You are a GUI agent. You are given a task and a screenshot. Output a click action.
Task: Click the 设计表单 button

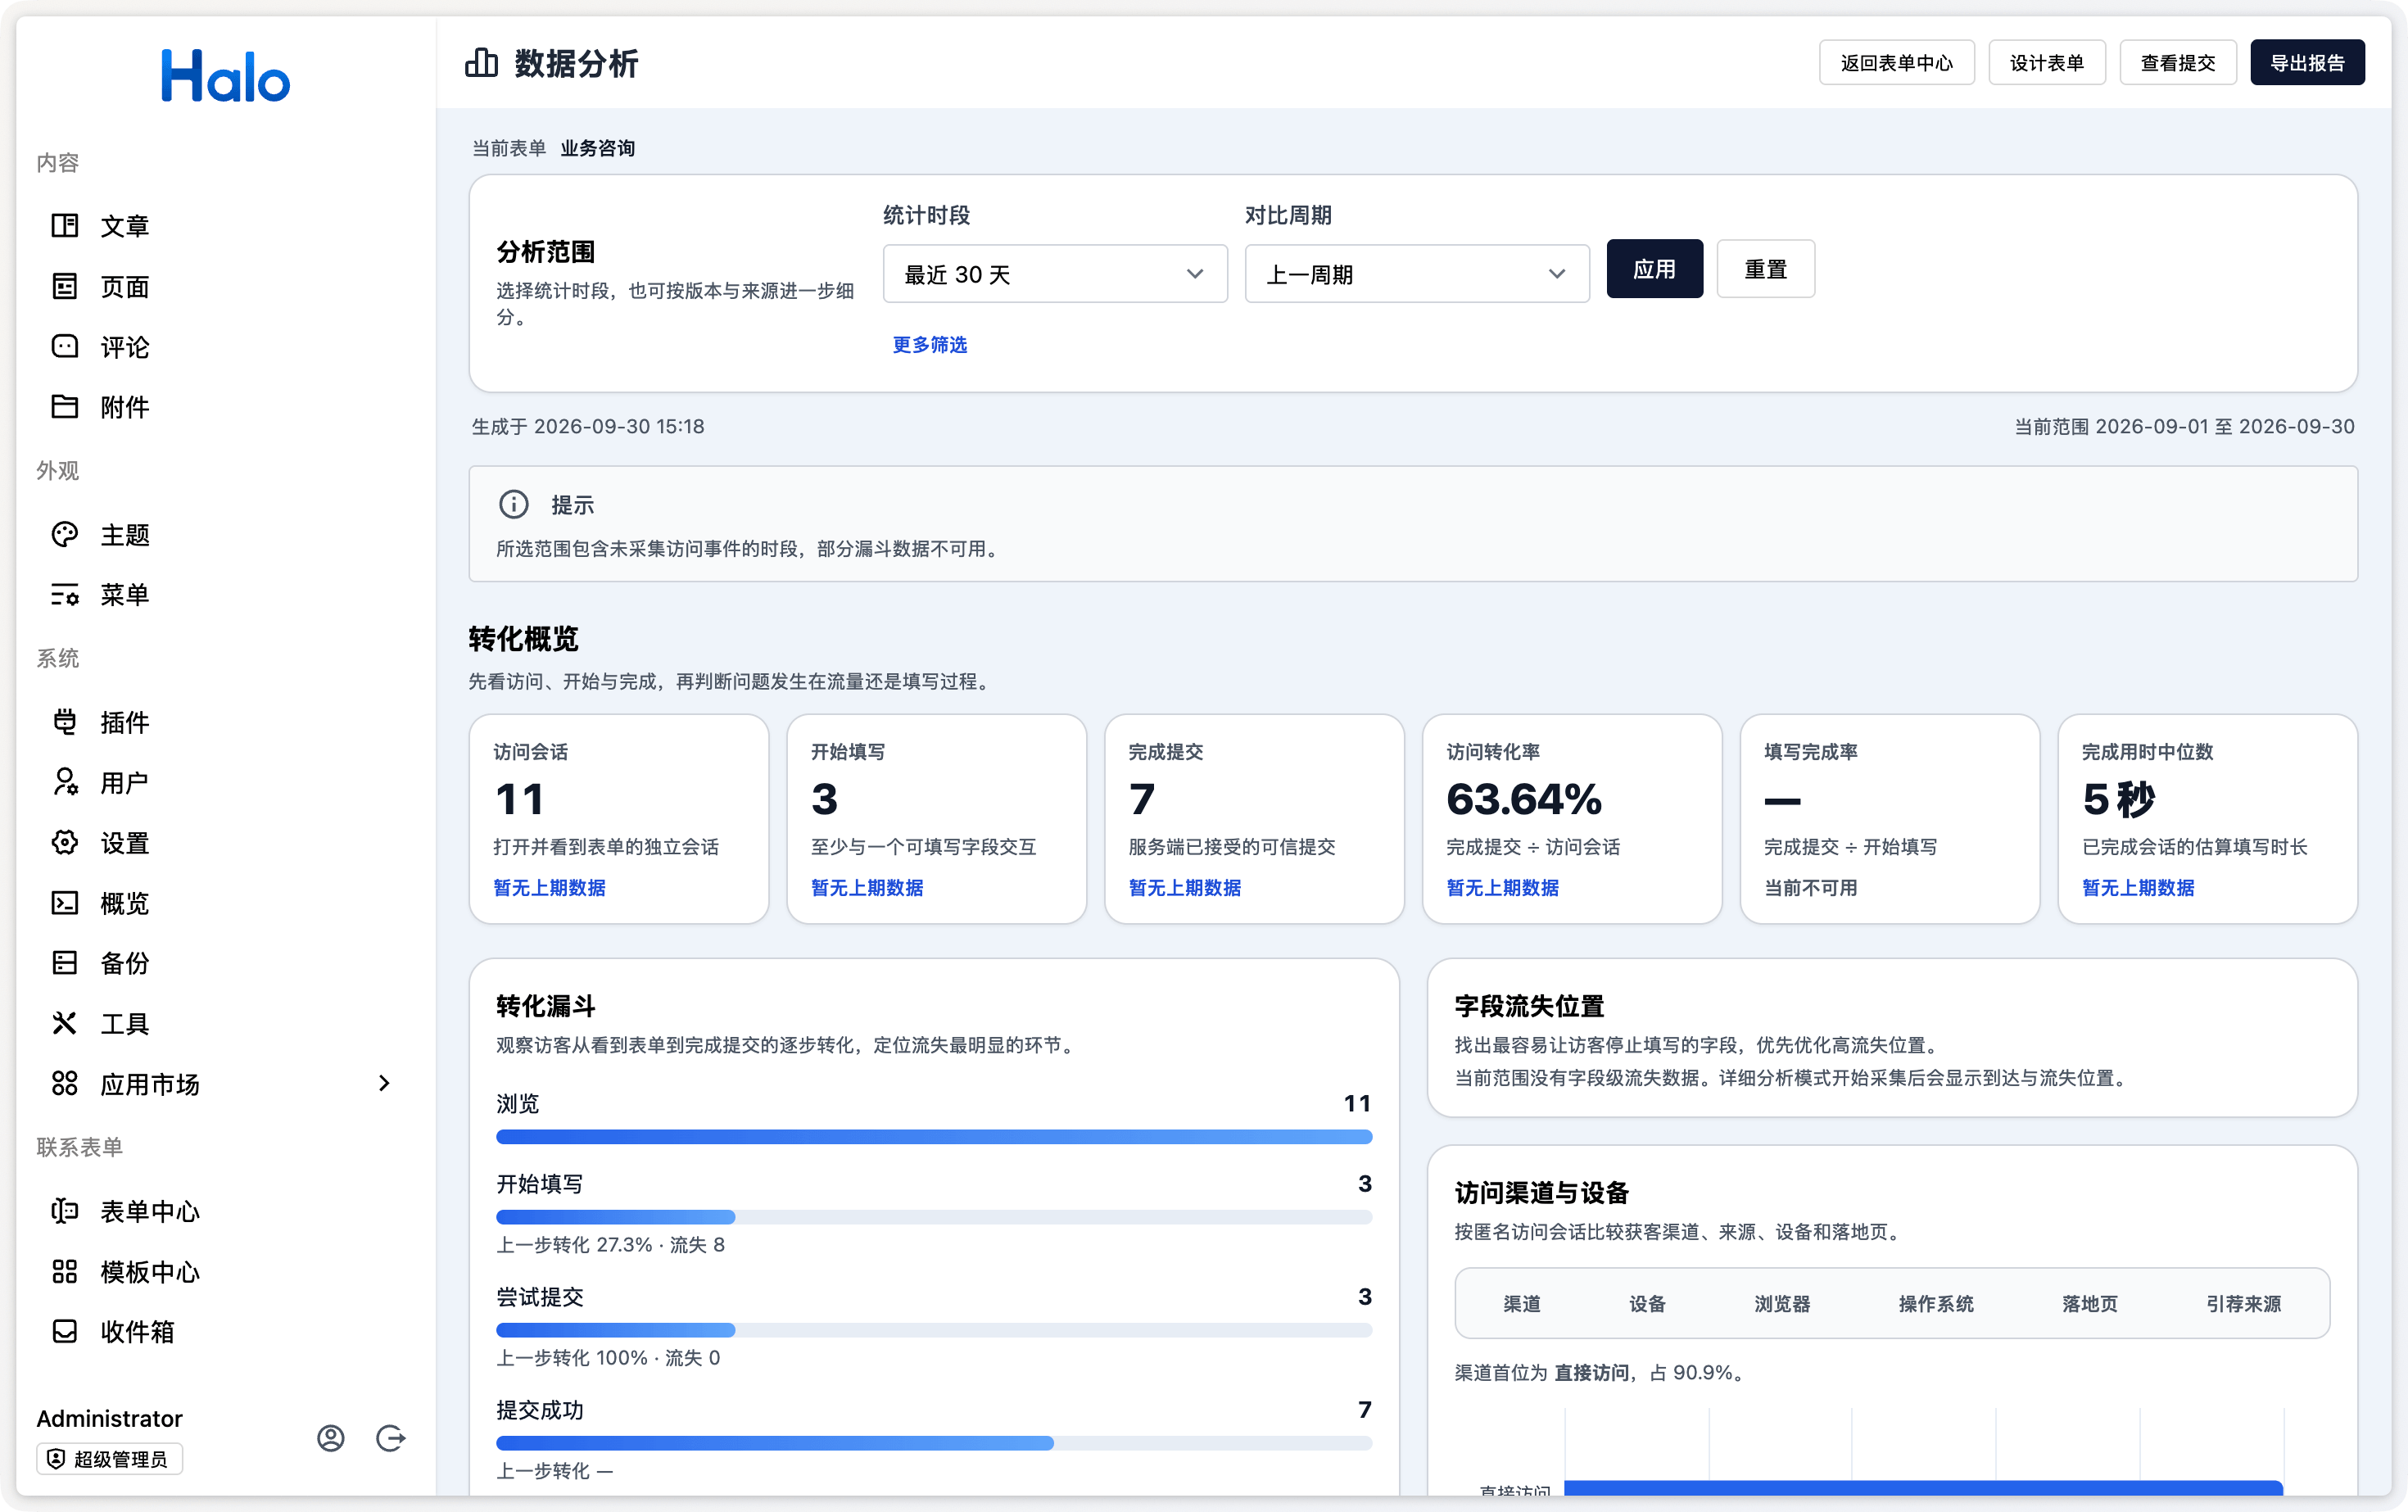point(2047,63)
